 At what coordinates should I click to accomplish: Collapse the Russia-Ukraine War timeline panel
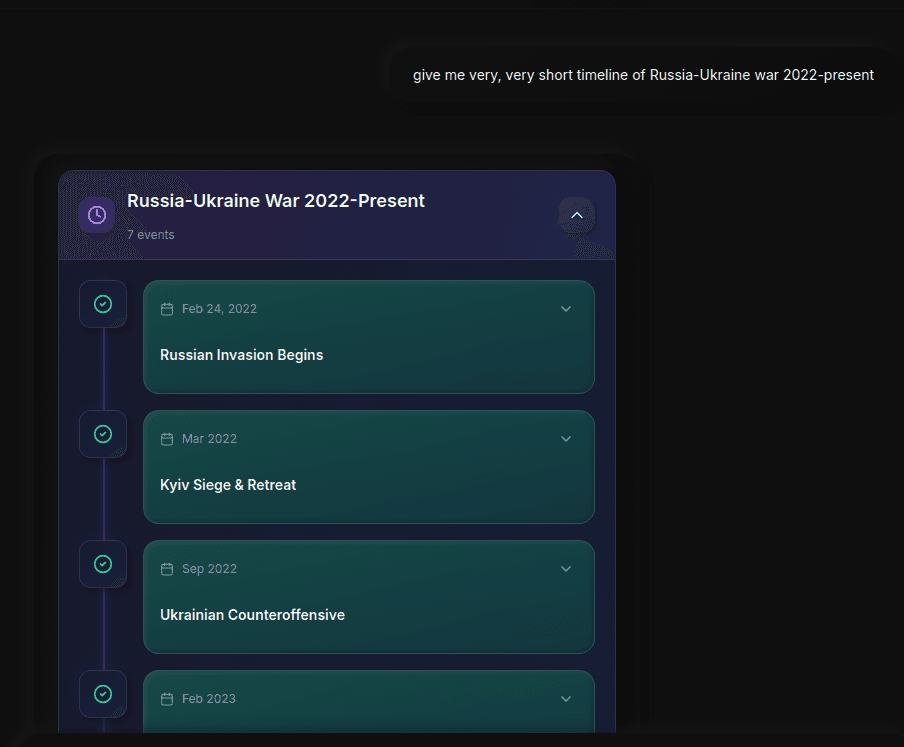[x=576, y=215]
